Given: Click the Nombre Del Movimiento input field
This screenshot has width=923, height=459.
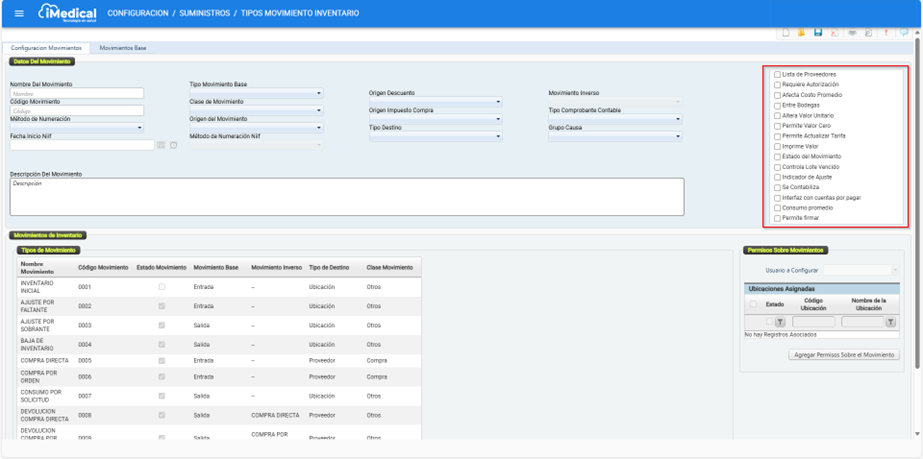Looking at the screenshot, I should 77,93.
